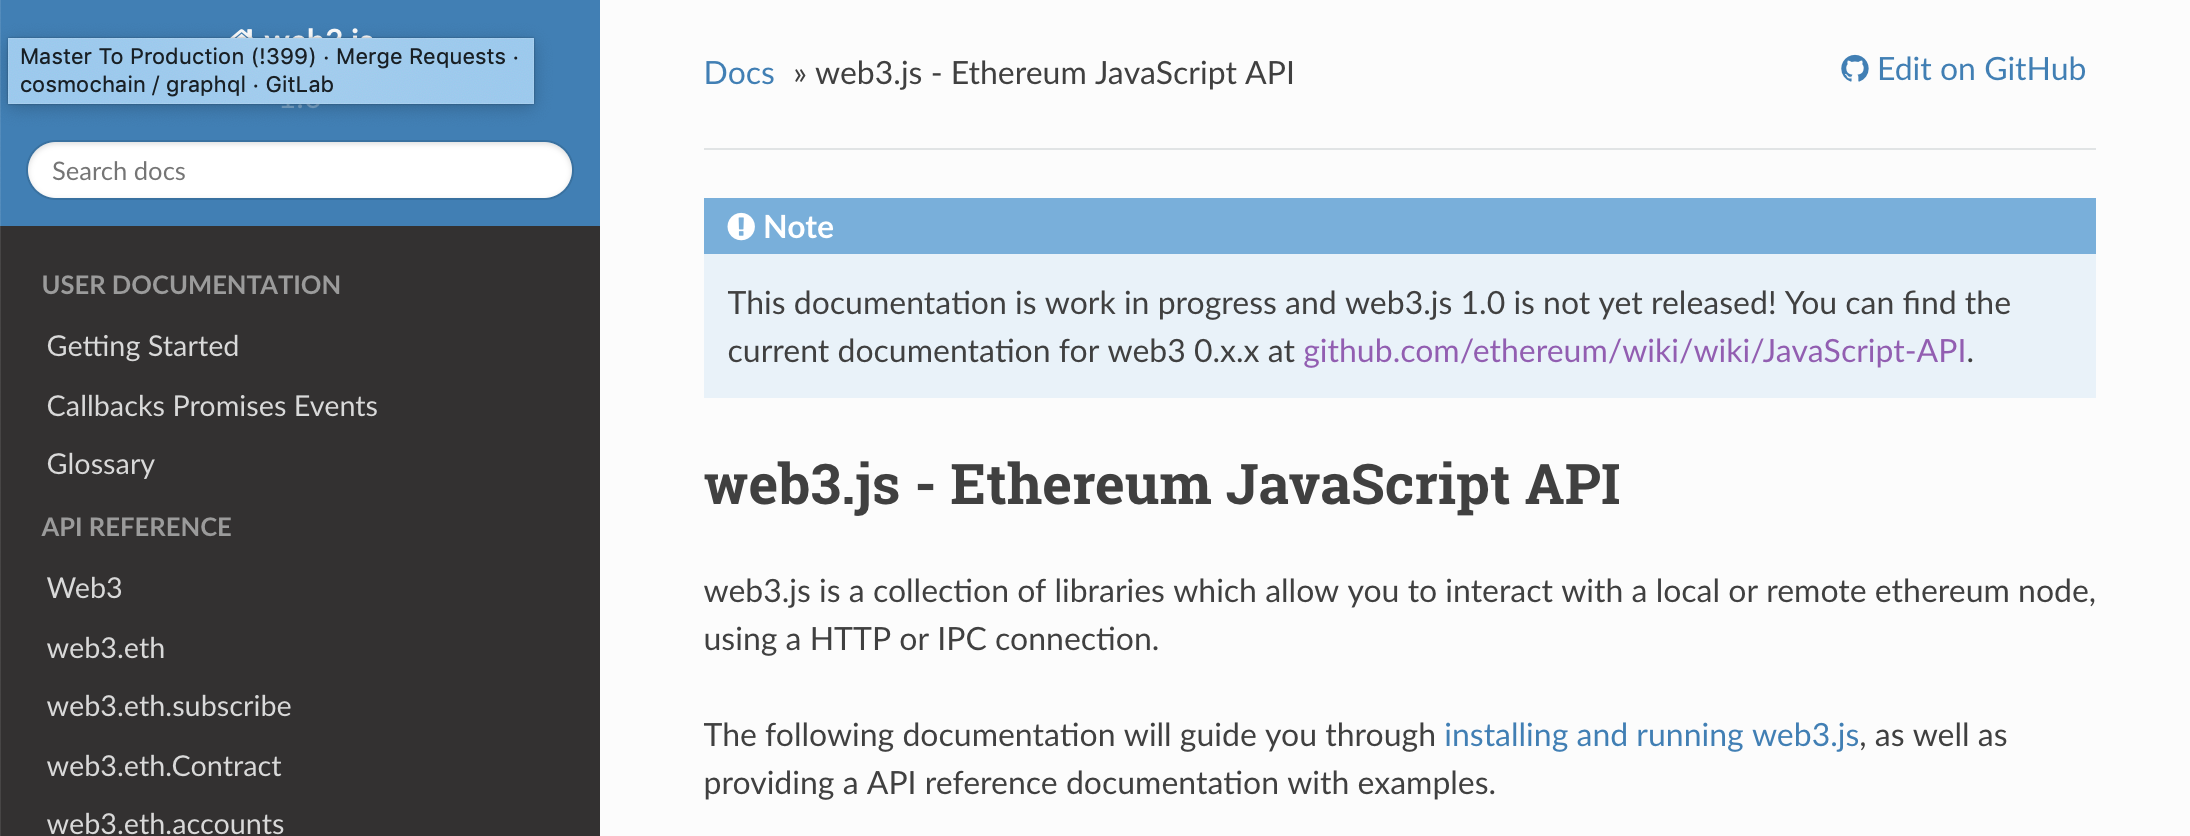Viewport: 2190px width, 836px height.
Task: Open the Edit on GitHub link
Action: pos(1963,69)
